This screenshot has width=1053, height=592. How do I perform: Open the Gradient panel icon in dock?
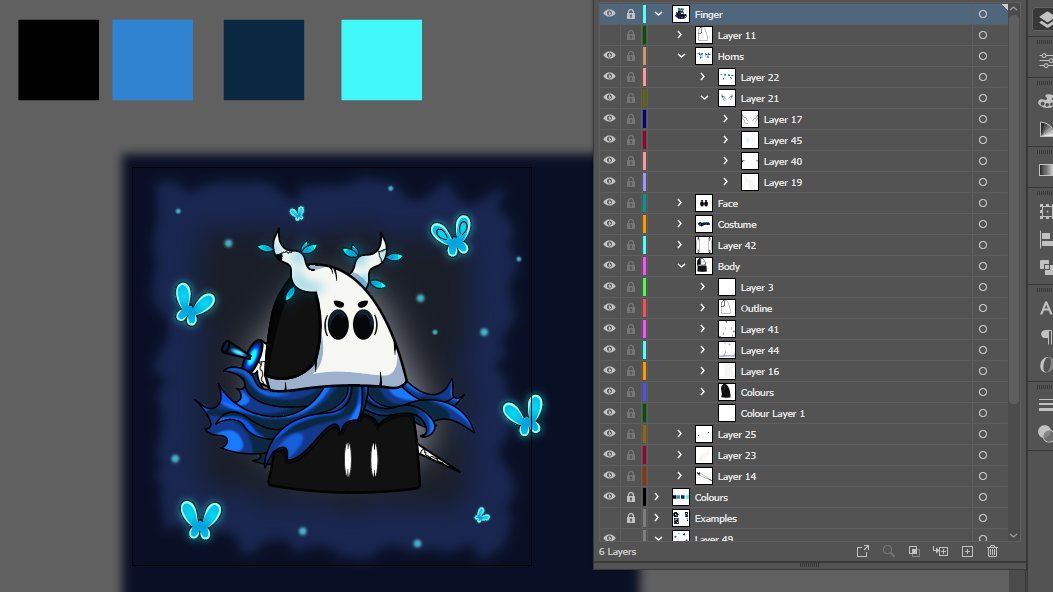pos(1045,170)
